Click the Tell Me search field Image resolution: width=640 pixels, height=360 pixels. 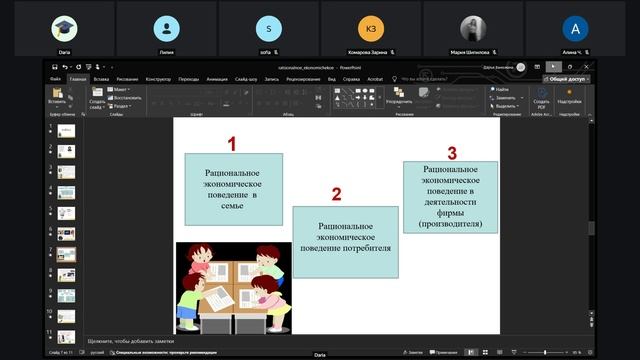coord(424,79)
